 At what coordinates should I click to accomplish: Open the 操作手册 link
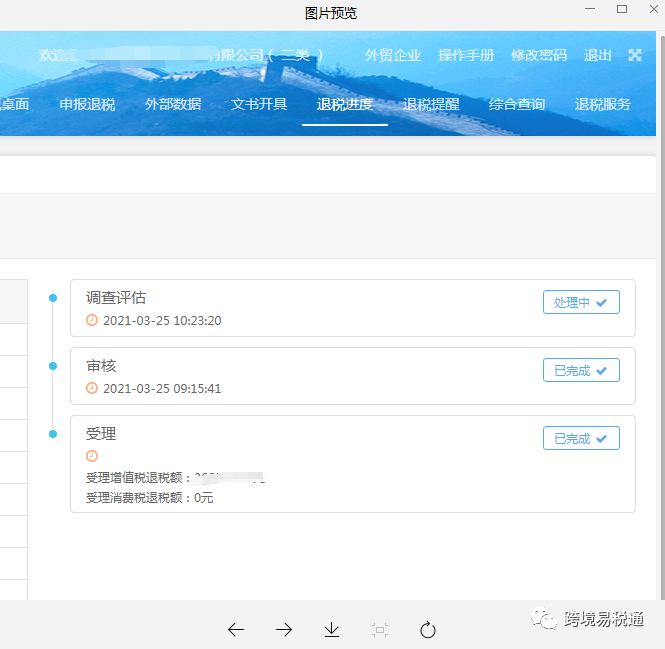click(466, 55)
